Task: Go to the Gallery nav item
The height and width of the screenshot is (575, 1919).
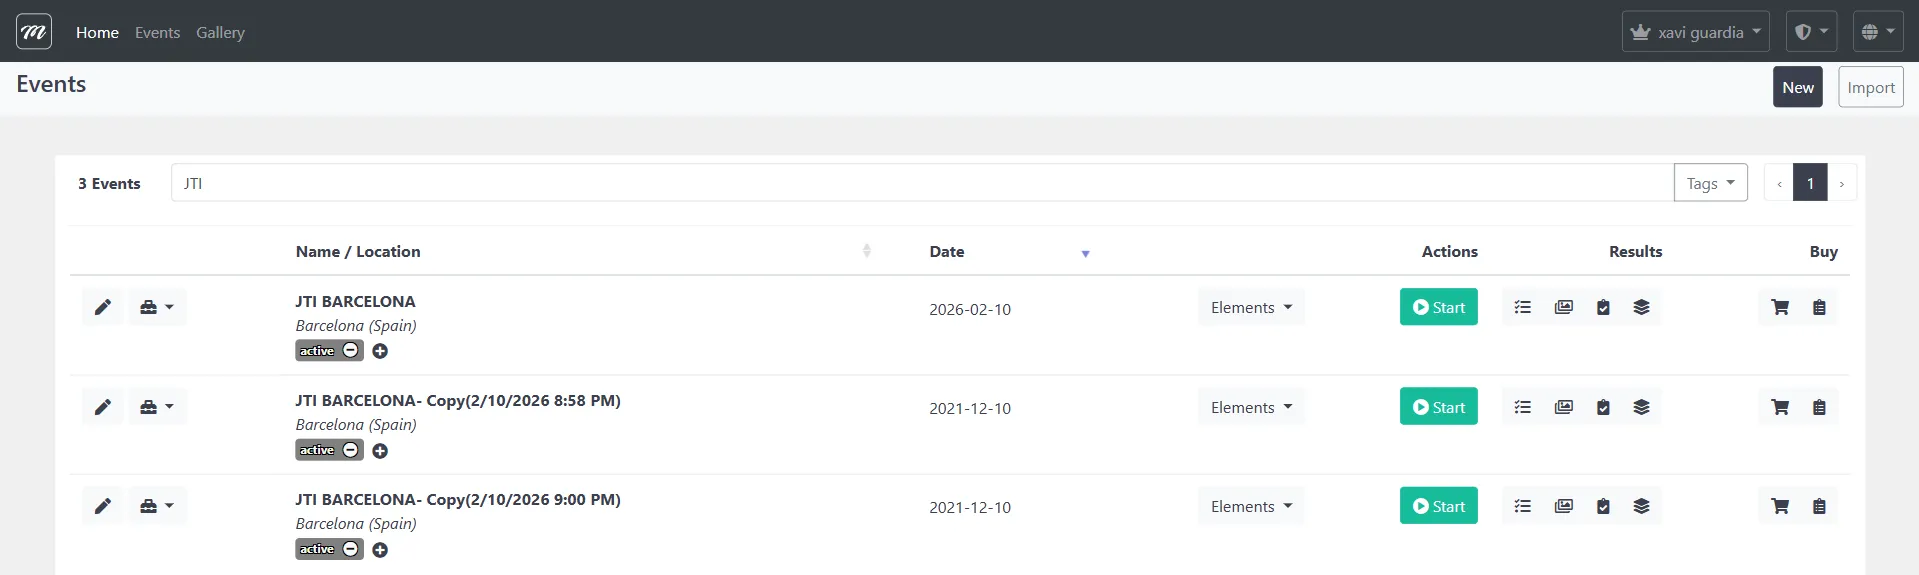Action: coord(220,32)
